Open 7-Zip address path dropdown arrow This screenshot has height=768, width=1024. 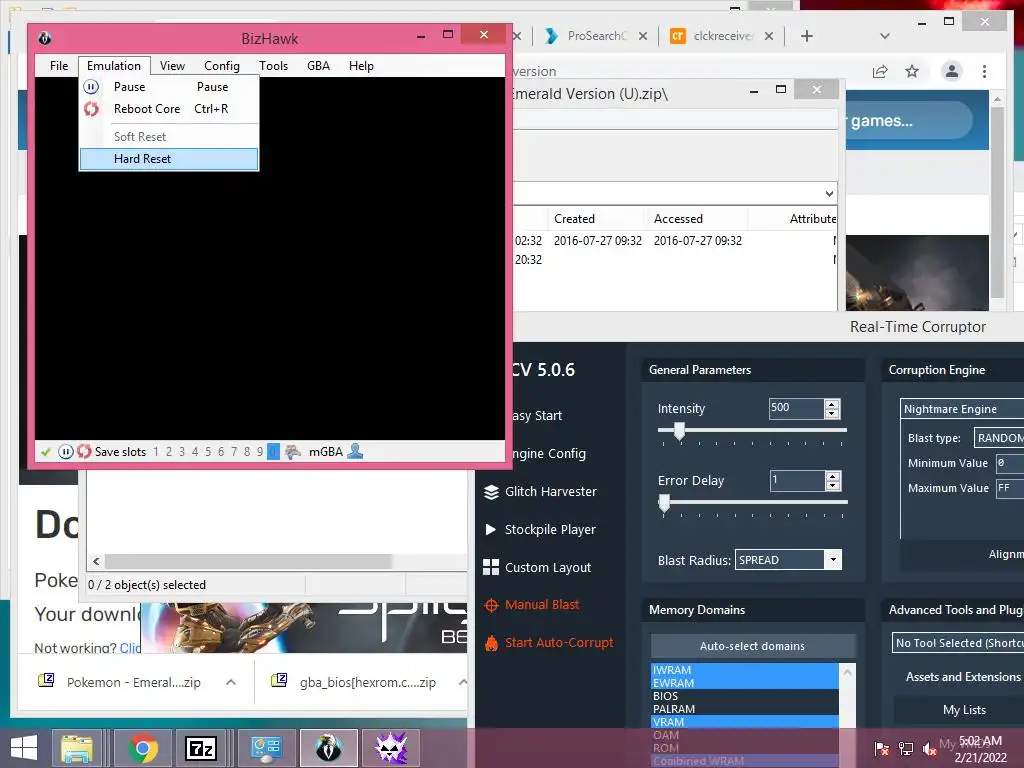829,194
